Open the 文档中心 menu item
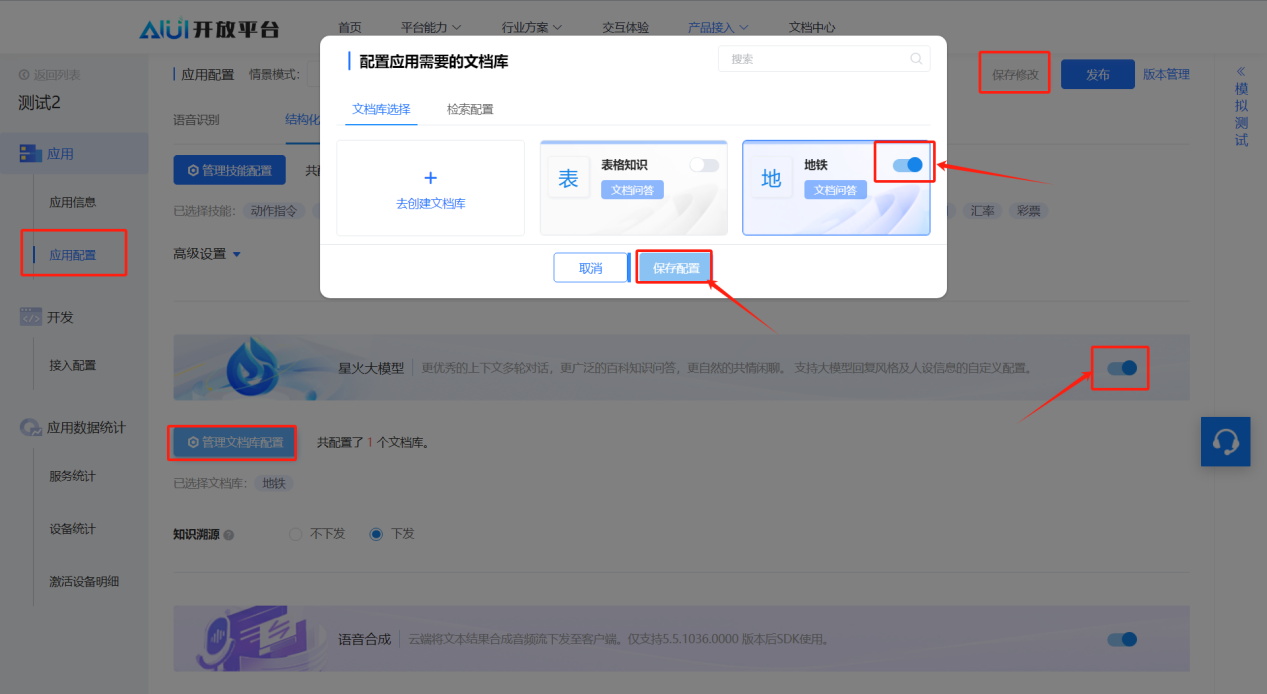Screen dimensions: 1267x694 point(811,27)
